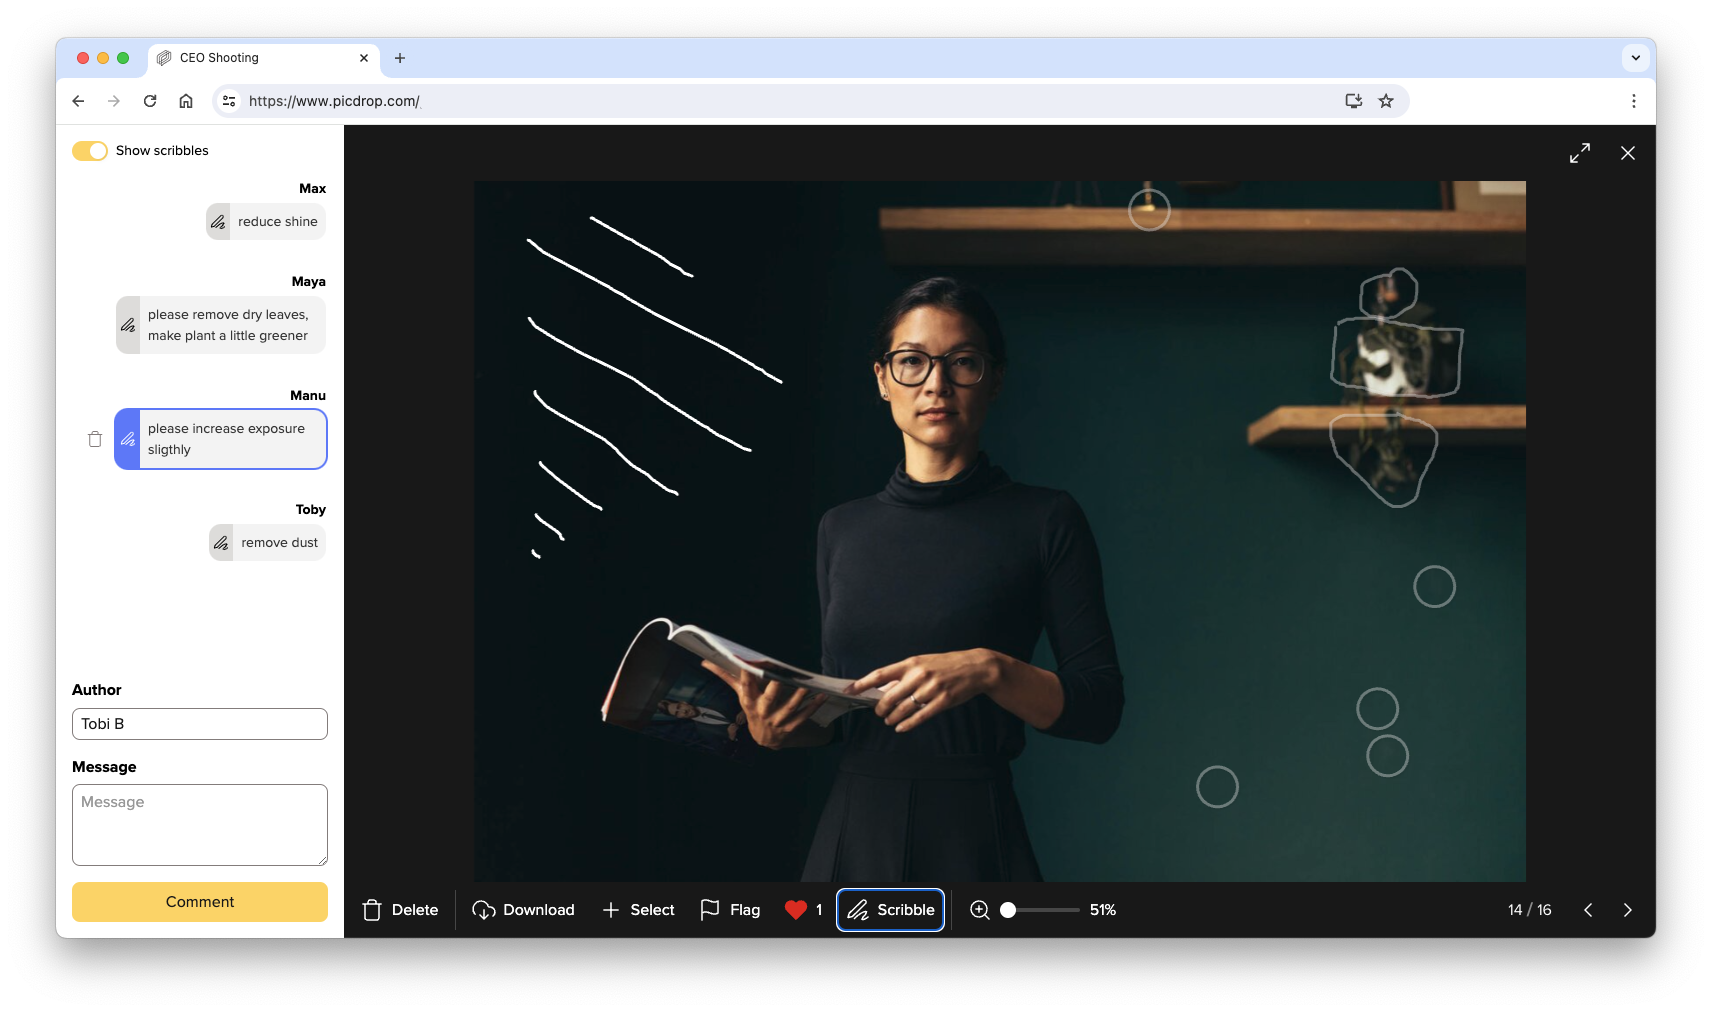Download the current image

point(524,910)
